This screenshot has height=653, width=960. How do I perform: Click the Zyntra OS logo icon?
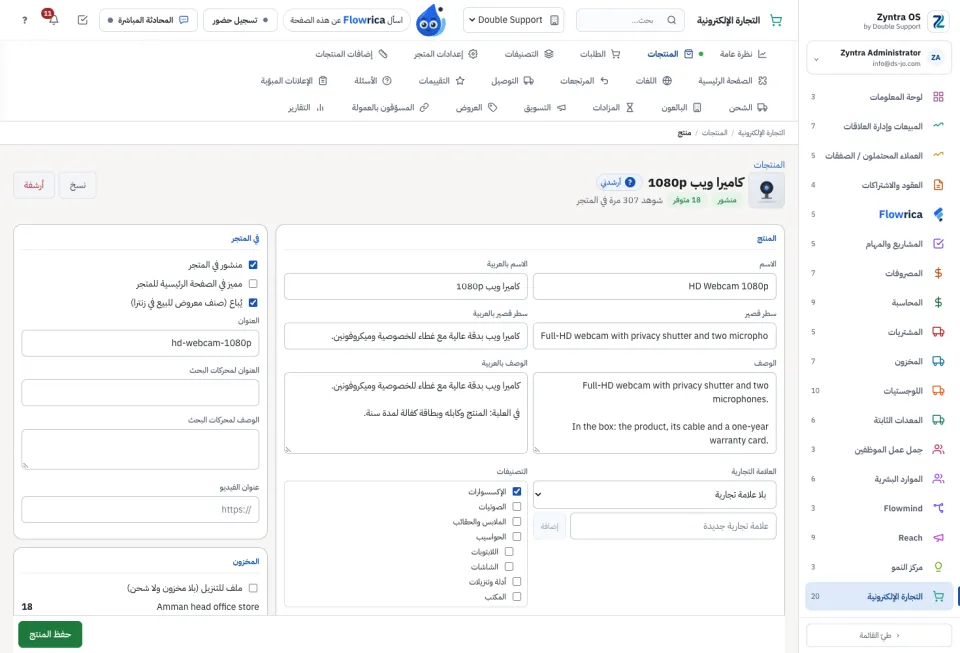point(938,21)
